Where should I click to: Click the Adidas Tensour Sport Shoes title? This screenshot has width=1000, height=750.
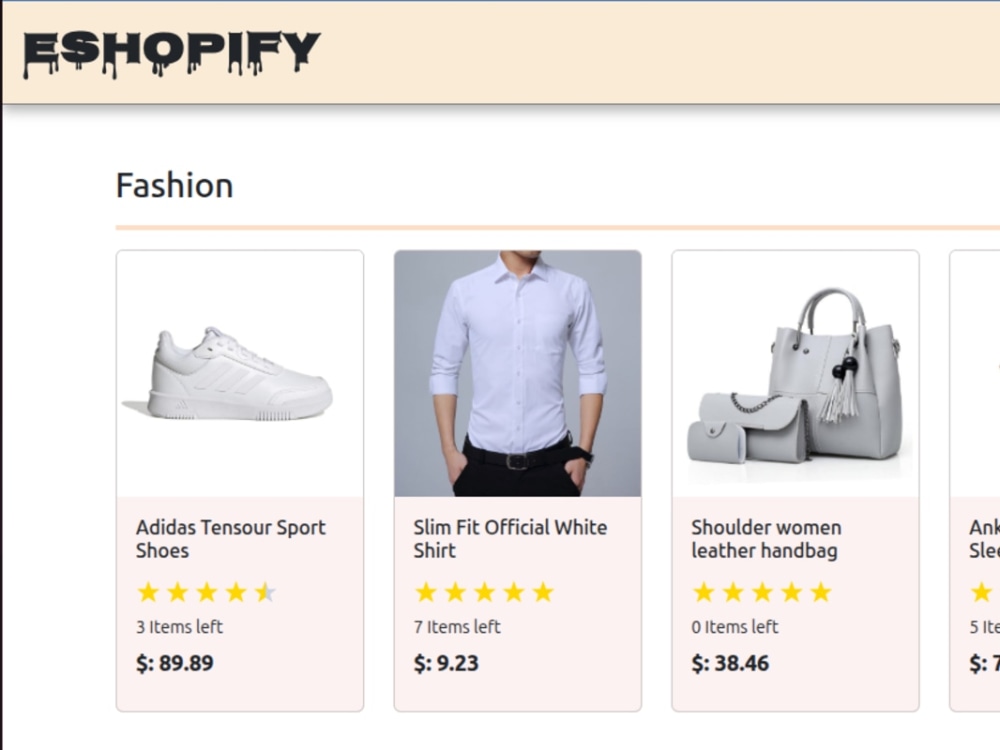(x=231, y=539)
